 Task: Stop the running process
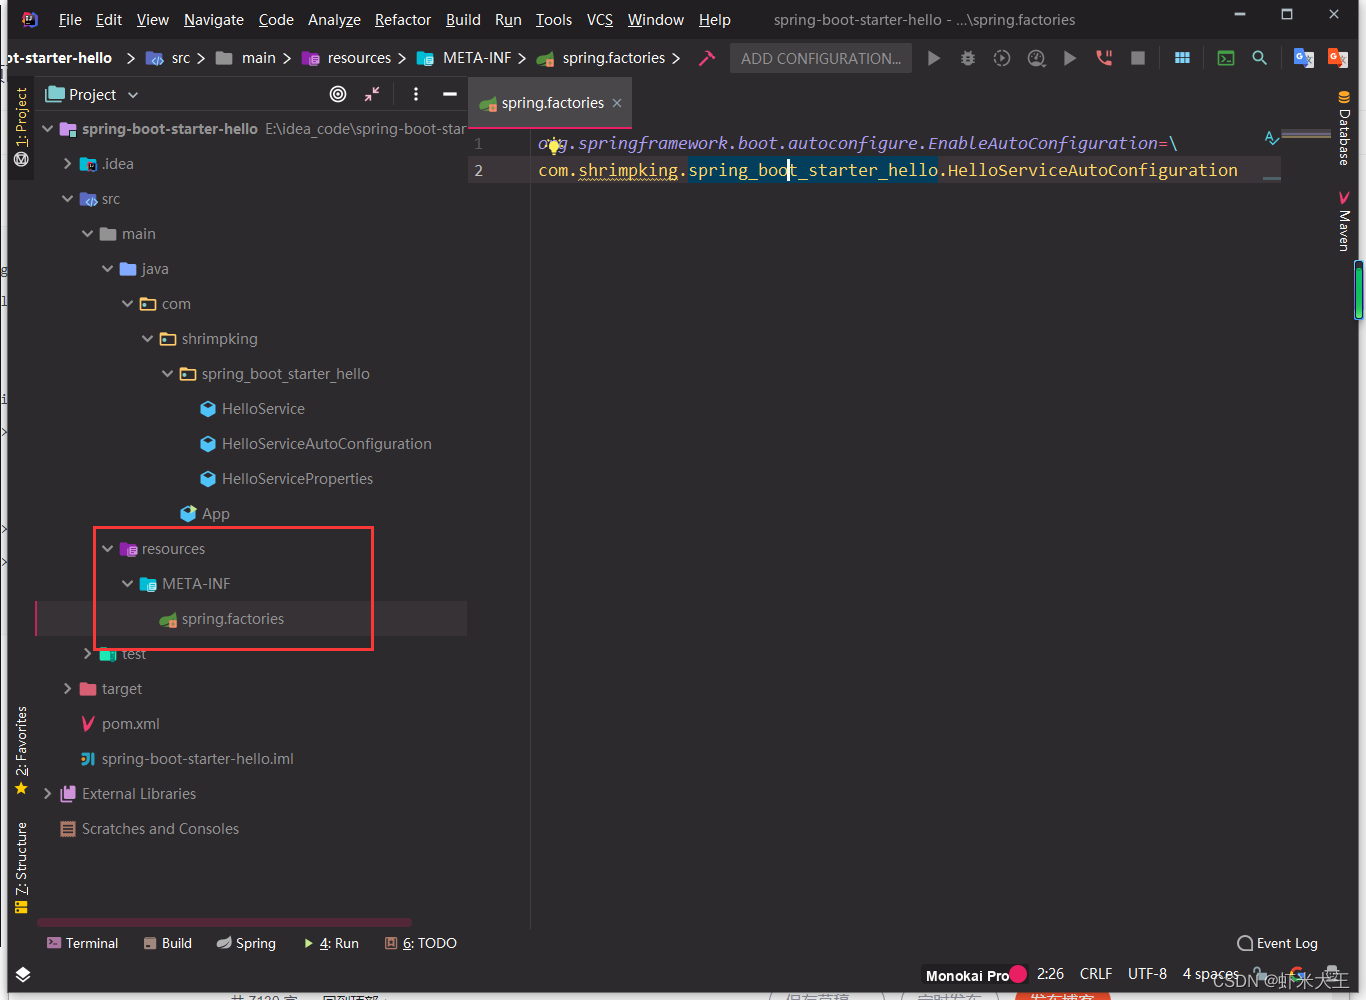pos(1138,58)
